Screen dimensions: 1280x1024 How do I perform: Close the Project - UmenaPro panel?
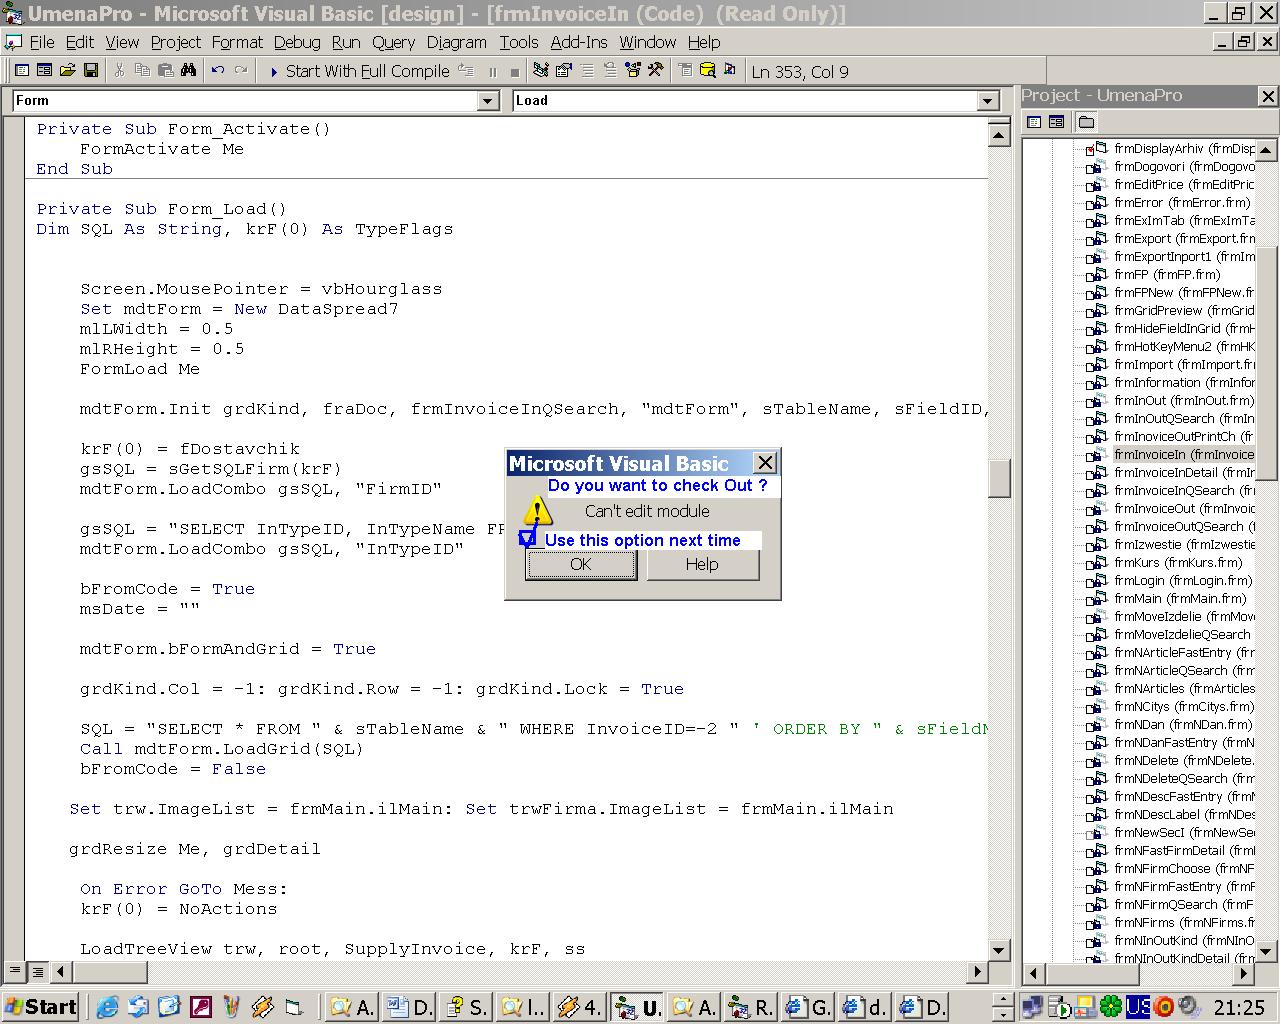(x=1267, y=96)
